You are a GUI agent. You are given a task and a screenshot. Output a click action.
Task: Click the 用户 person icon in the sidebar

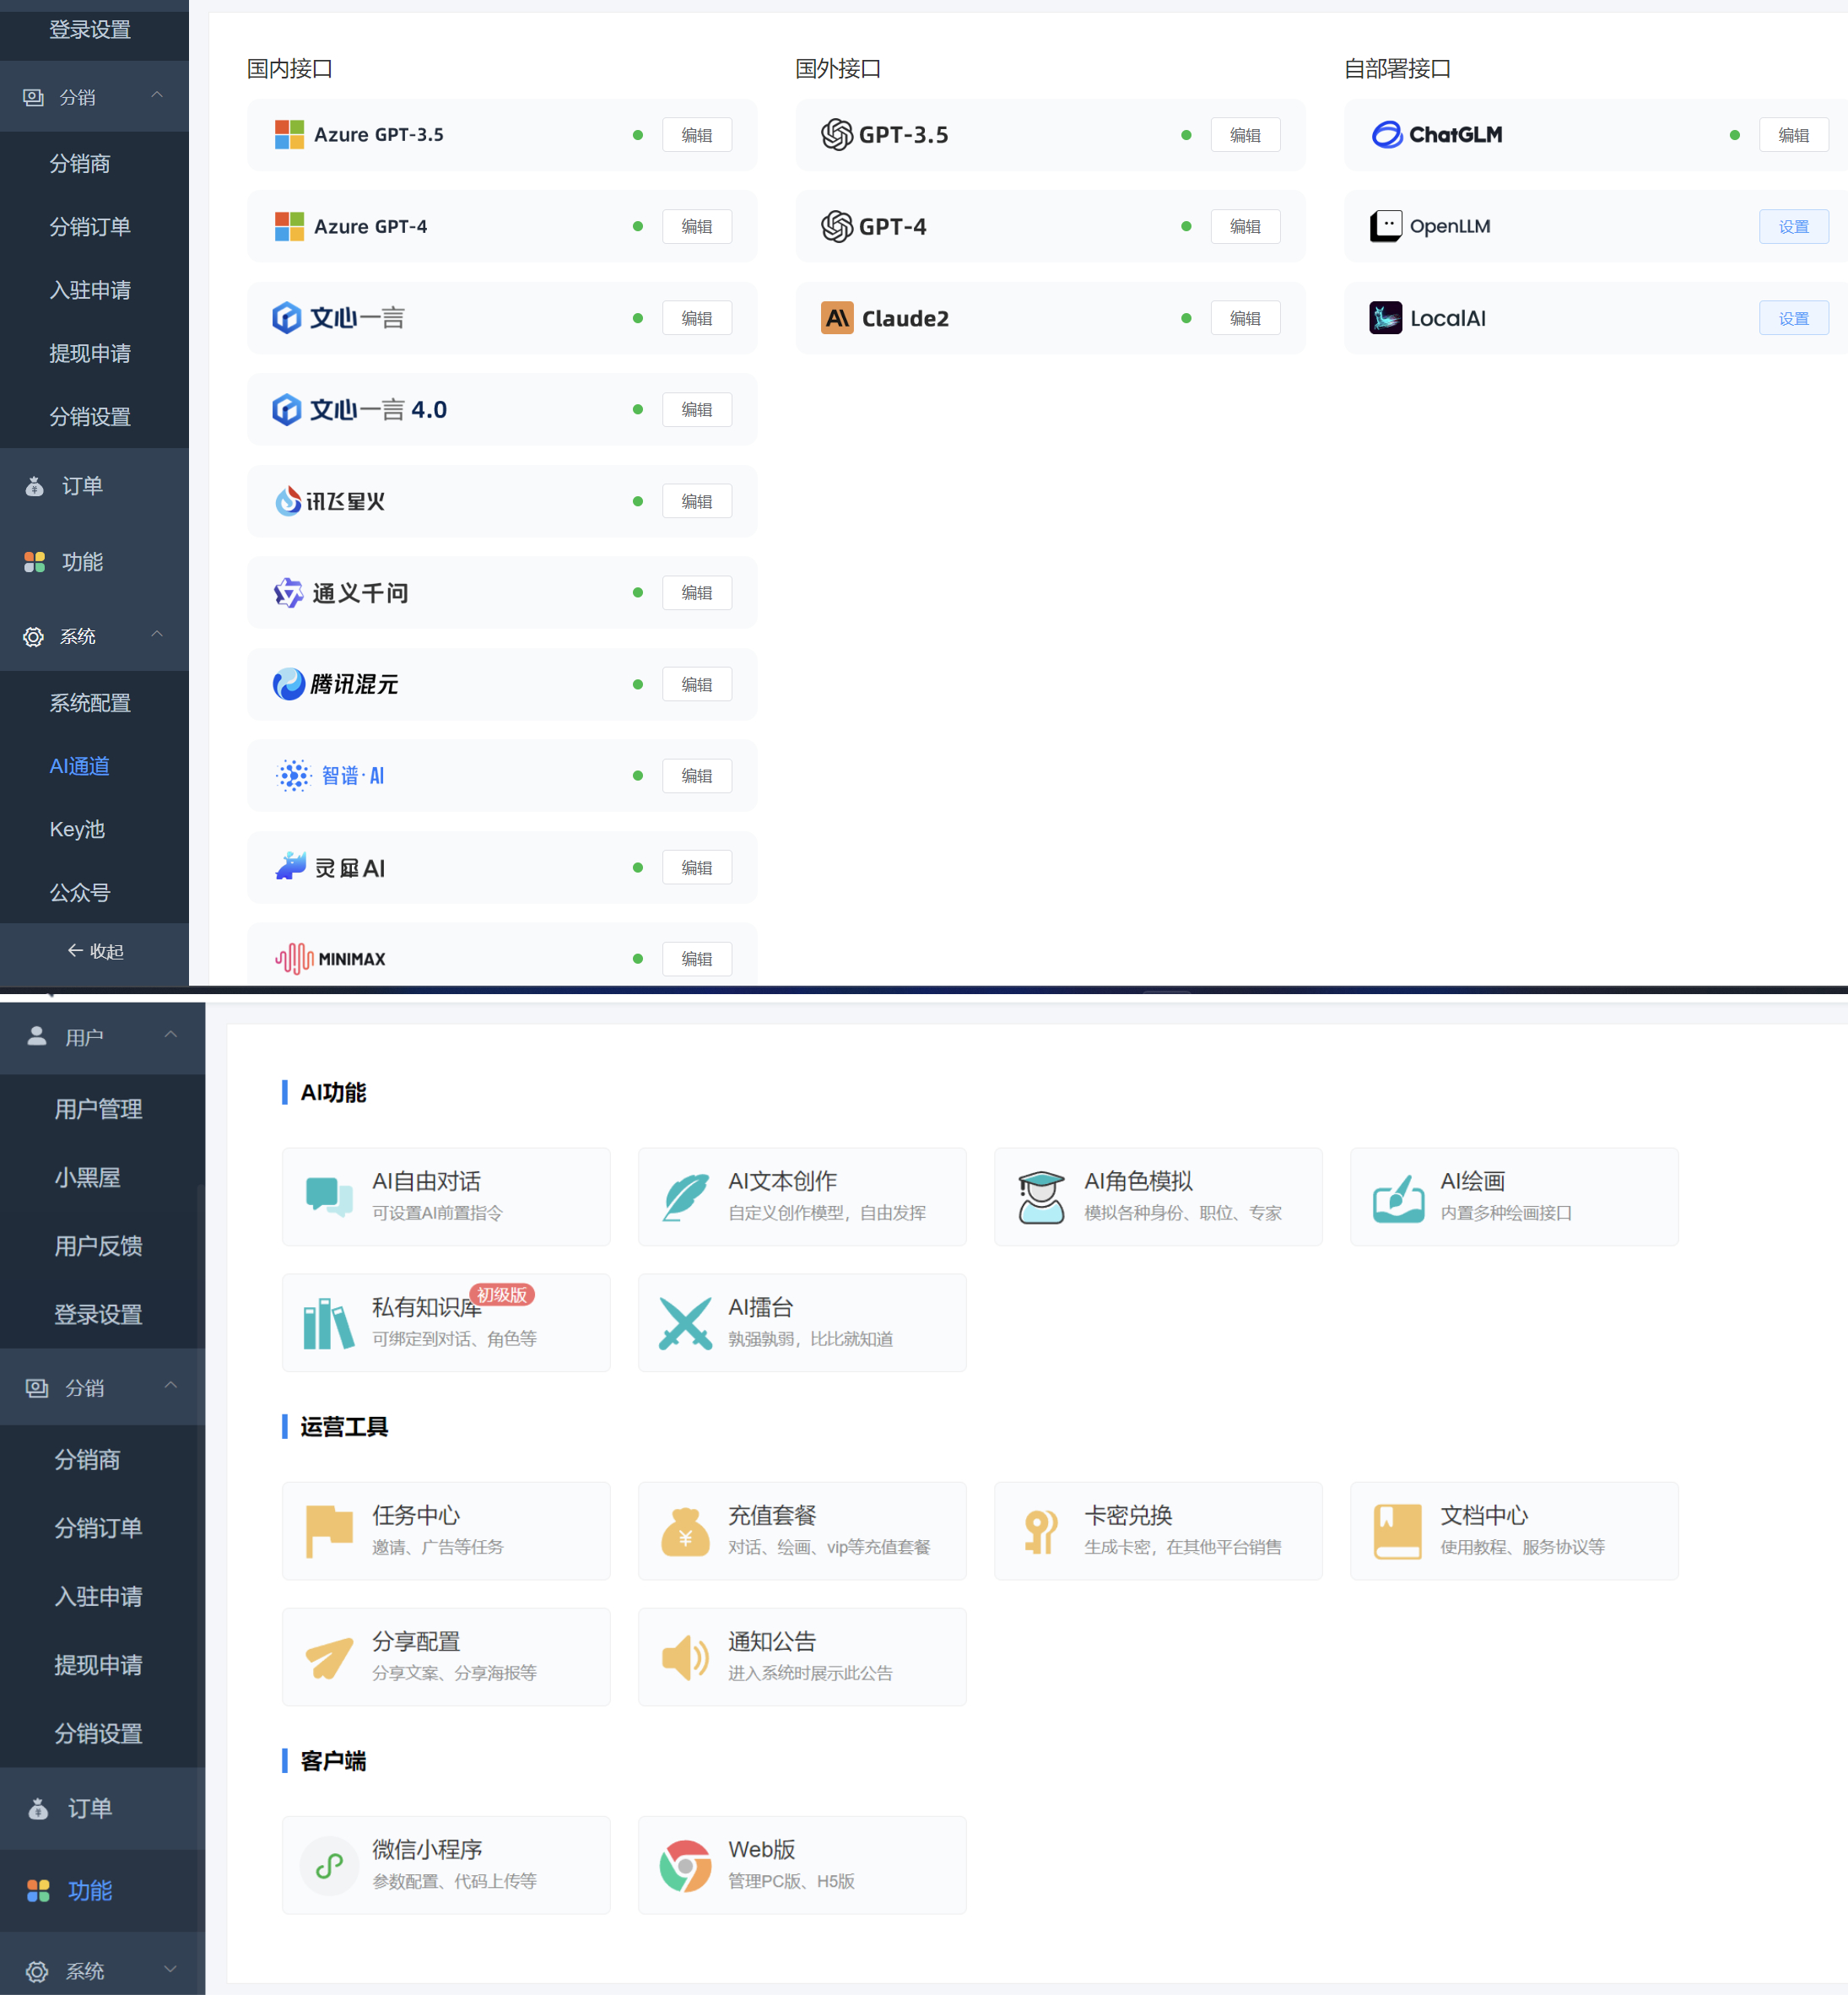coord(37,1036)
